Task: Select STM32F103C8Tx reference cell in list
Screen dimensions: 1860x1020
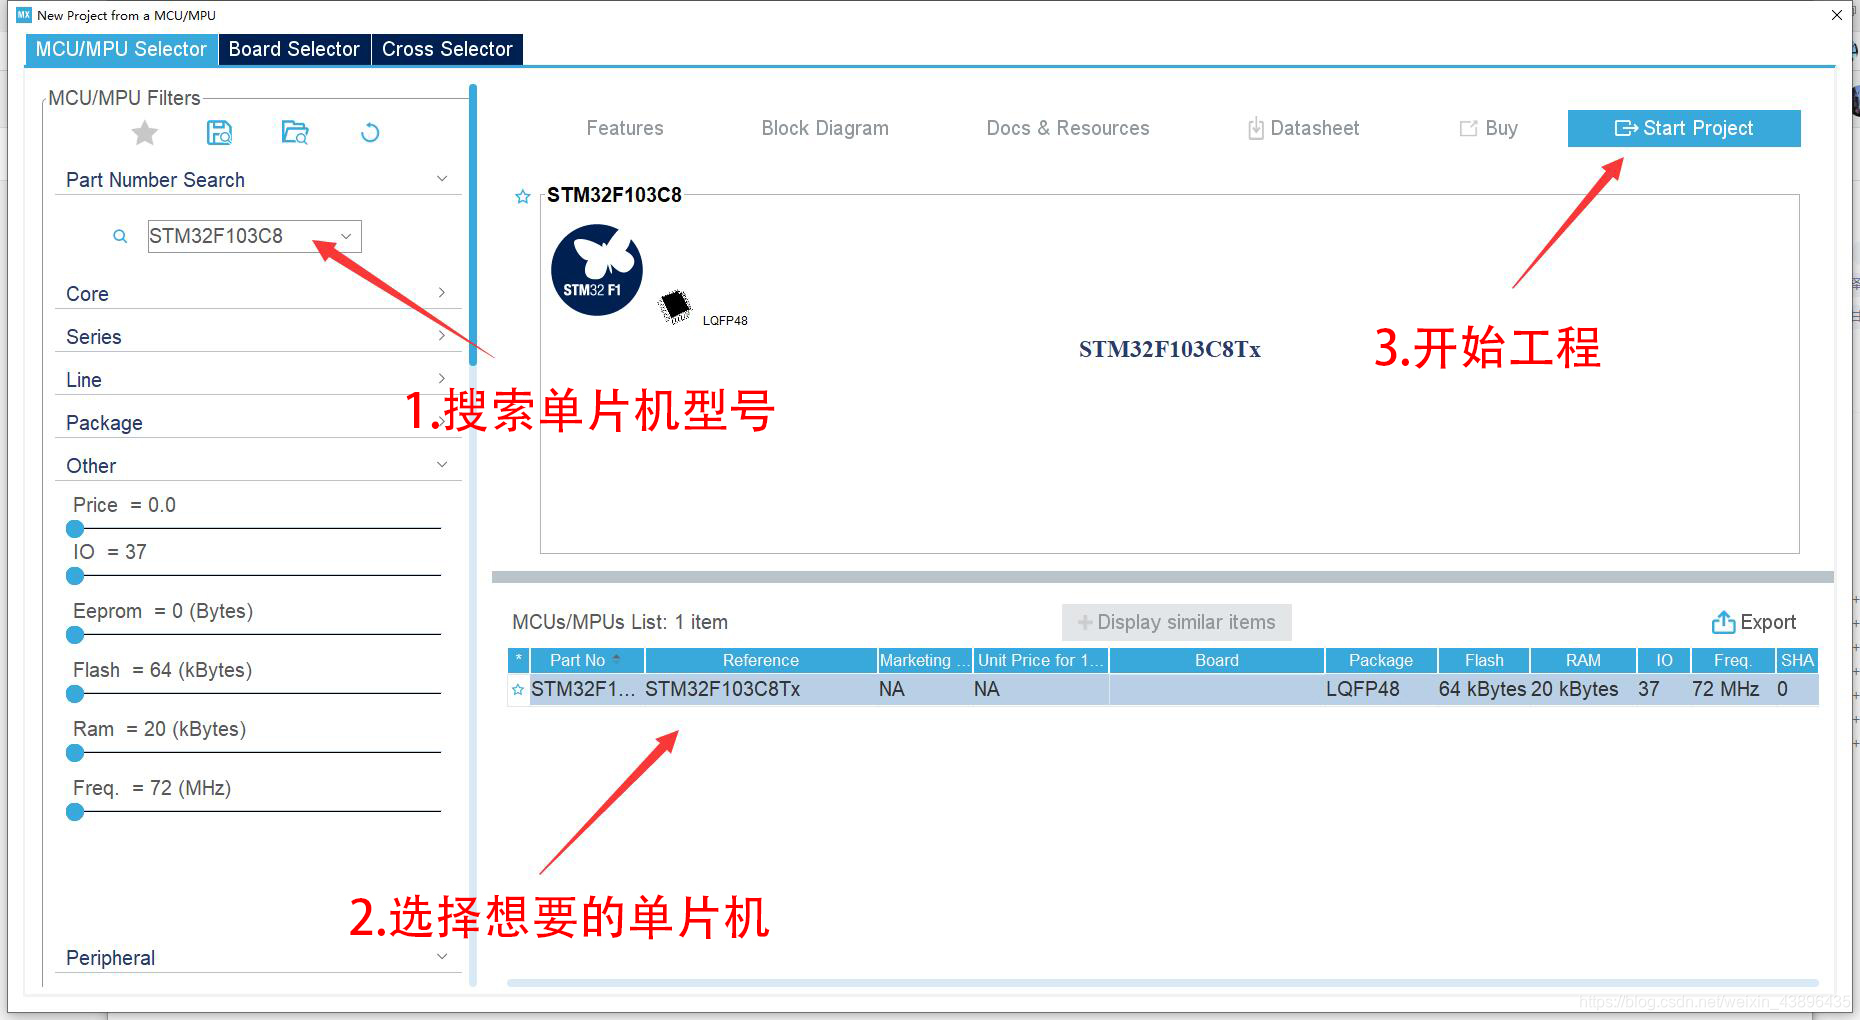Action: point(760,689)
